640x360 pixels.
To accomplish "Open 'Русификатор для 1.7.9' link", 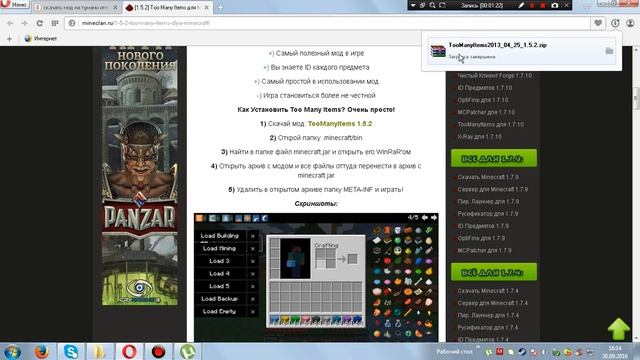I will click(x=487, y=214).
